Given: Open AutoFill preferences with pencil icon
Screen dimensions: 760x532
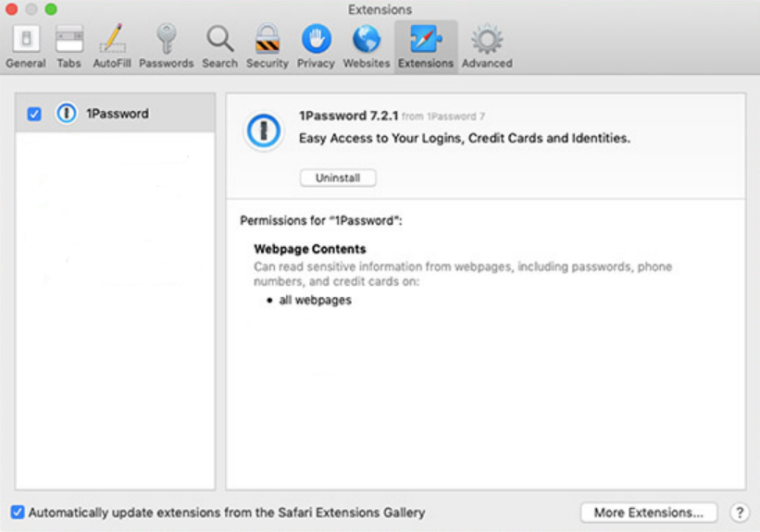Looking at the screenshot, I should [112, 47].
